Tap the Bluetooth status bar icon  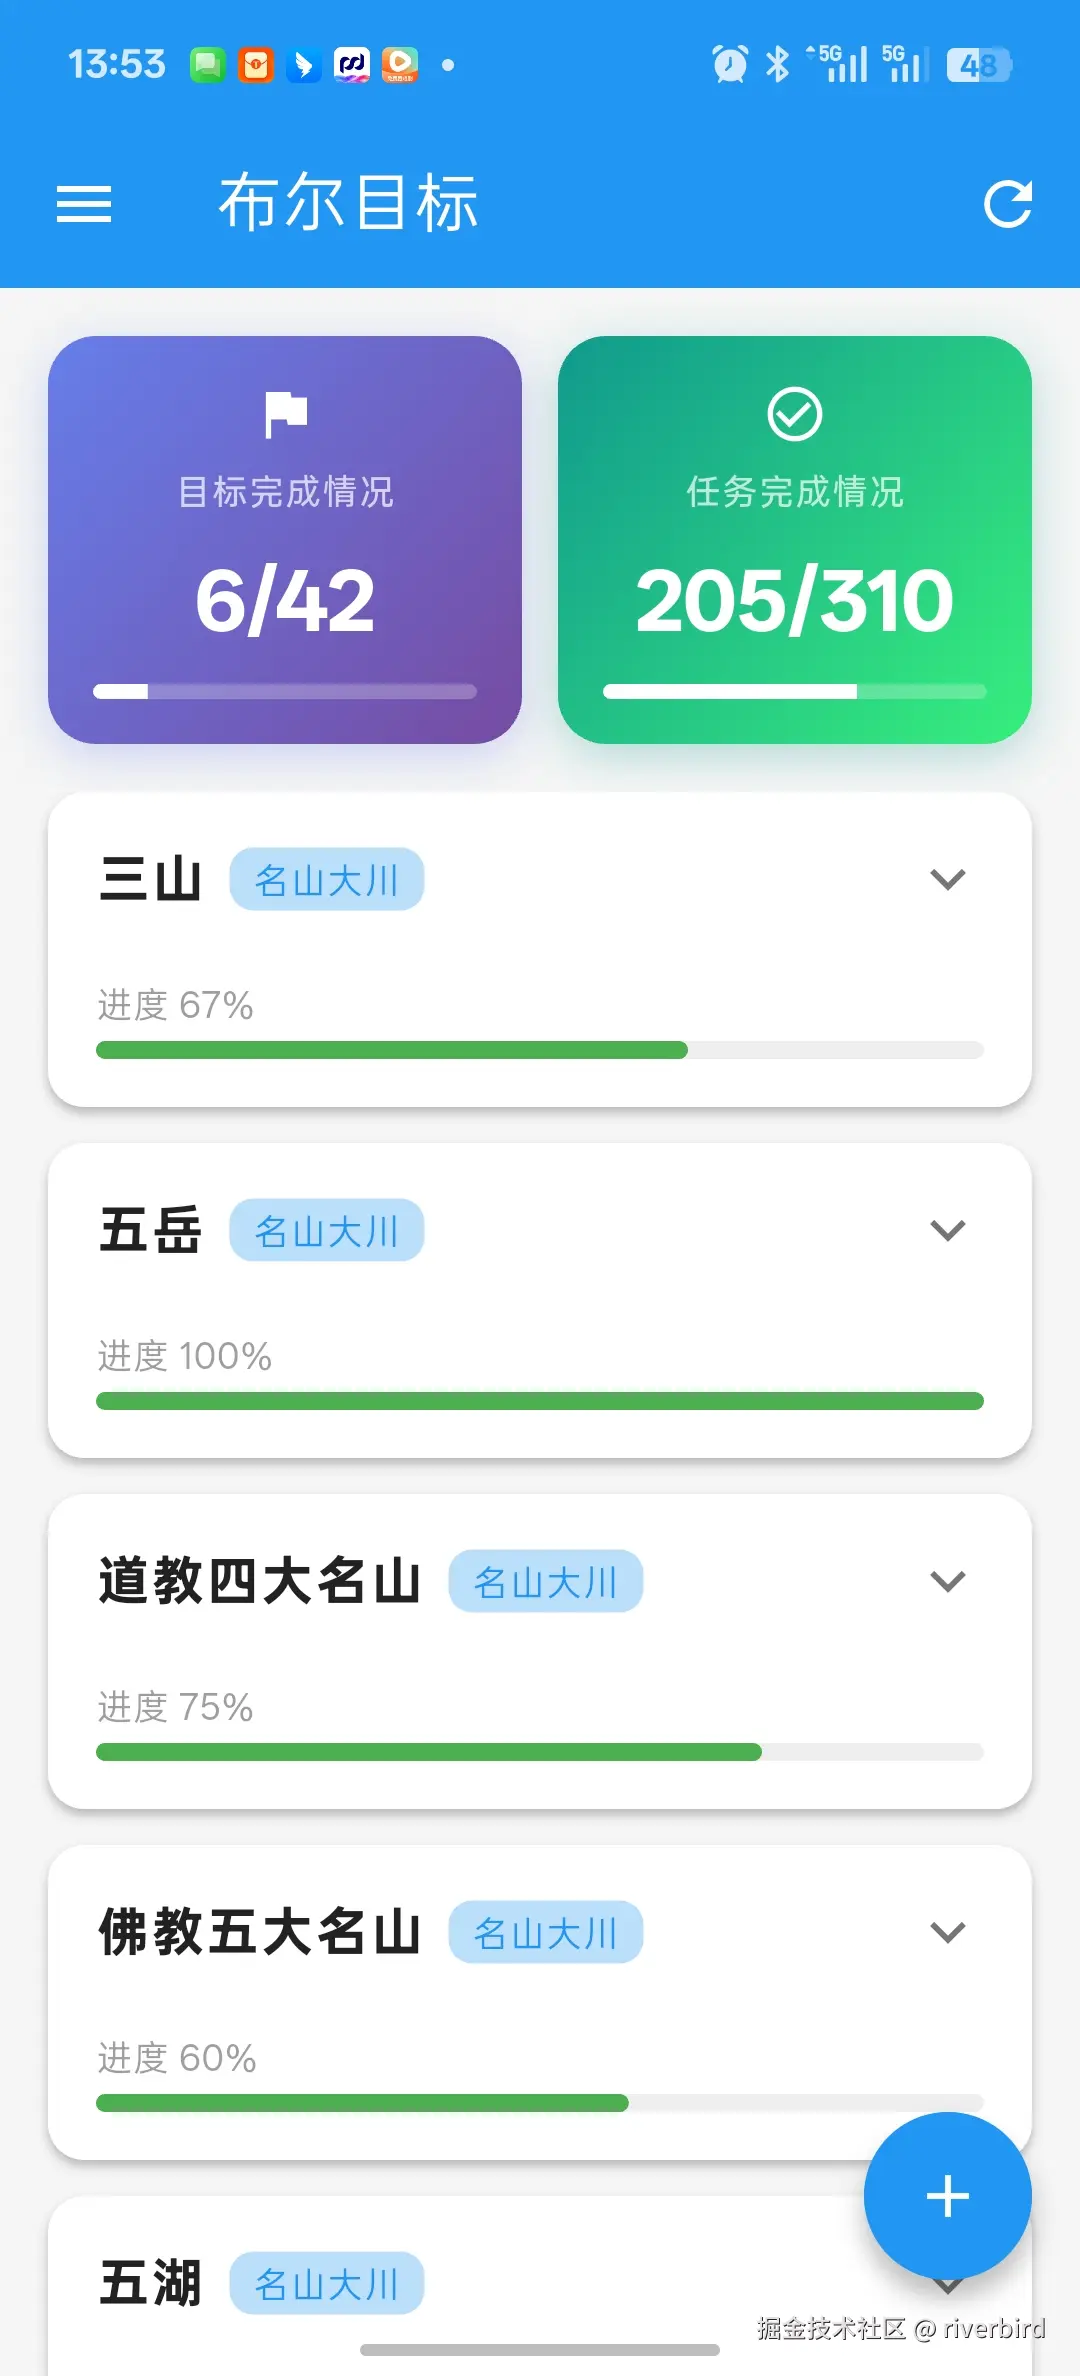point(777,64)
